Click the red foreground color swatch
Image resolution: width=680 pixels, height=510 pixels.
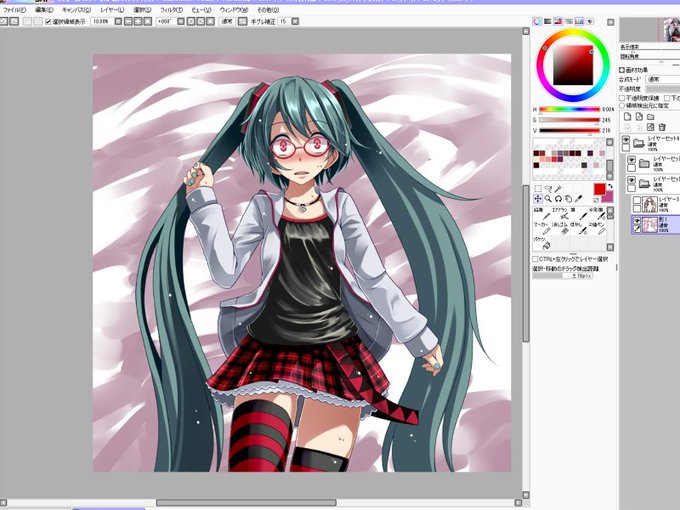coord(599,189)
